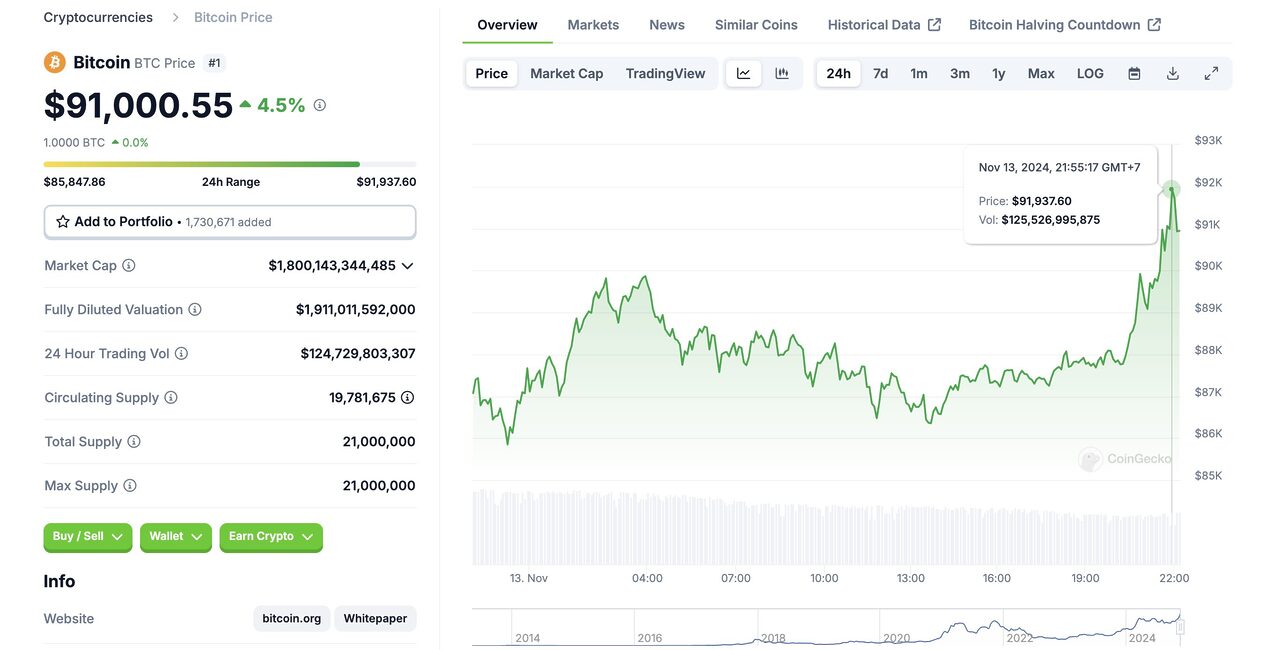Viewport: 1280px width, 650px height.
Task: Click the star icon in Add to Portfolio
Action: (63, 222)
